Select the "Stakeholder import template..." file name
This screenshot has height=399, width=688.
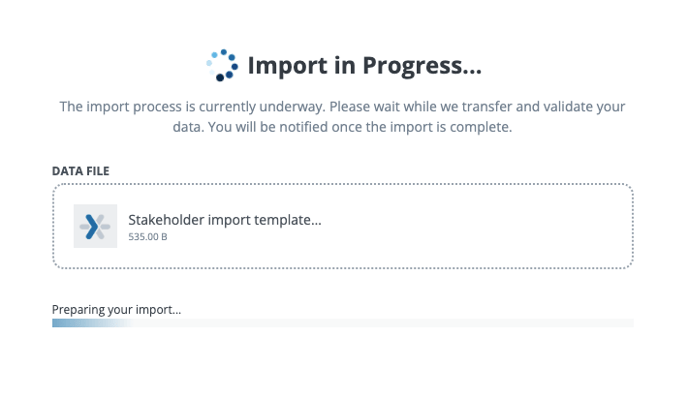pyautogui.click(x=225, y=220)
